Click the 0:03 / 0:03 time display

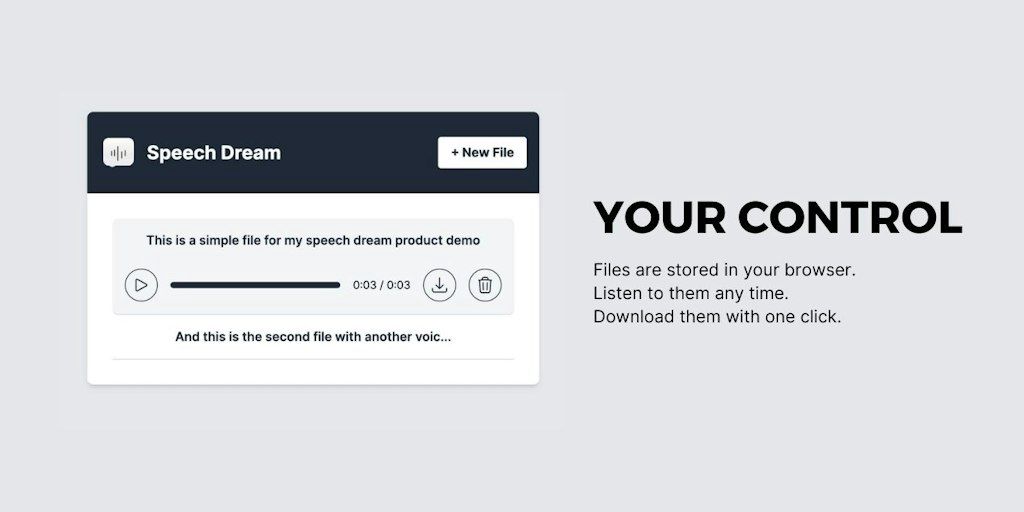coord(381,285)
